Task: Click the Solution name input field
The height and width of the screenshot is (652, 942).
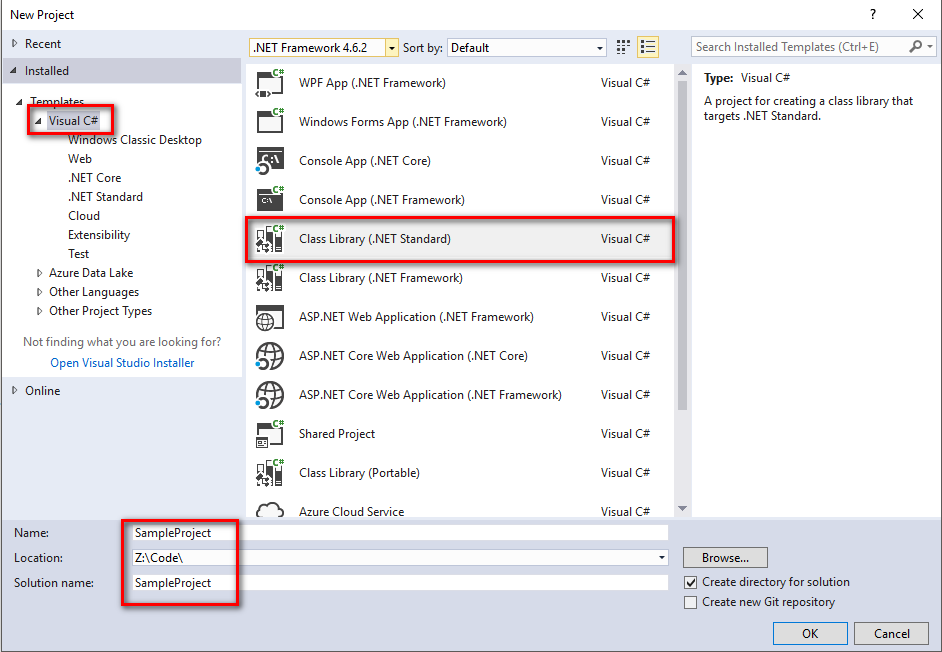Action: pyautogui.click(x=400, y=583)
